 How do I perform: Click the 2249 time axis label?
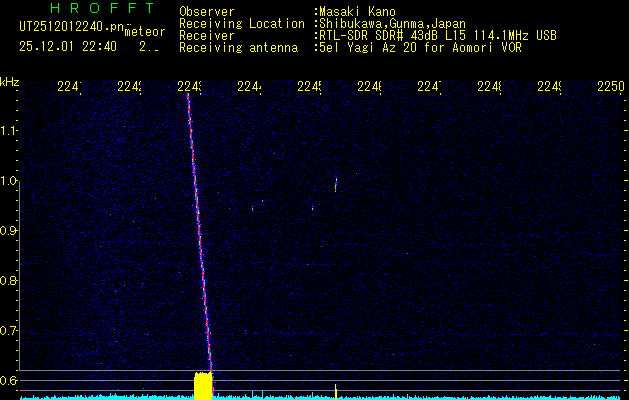click(549, 86)
